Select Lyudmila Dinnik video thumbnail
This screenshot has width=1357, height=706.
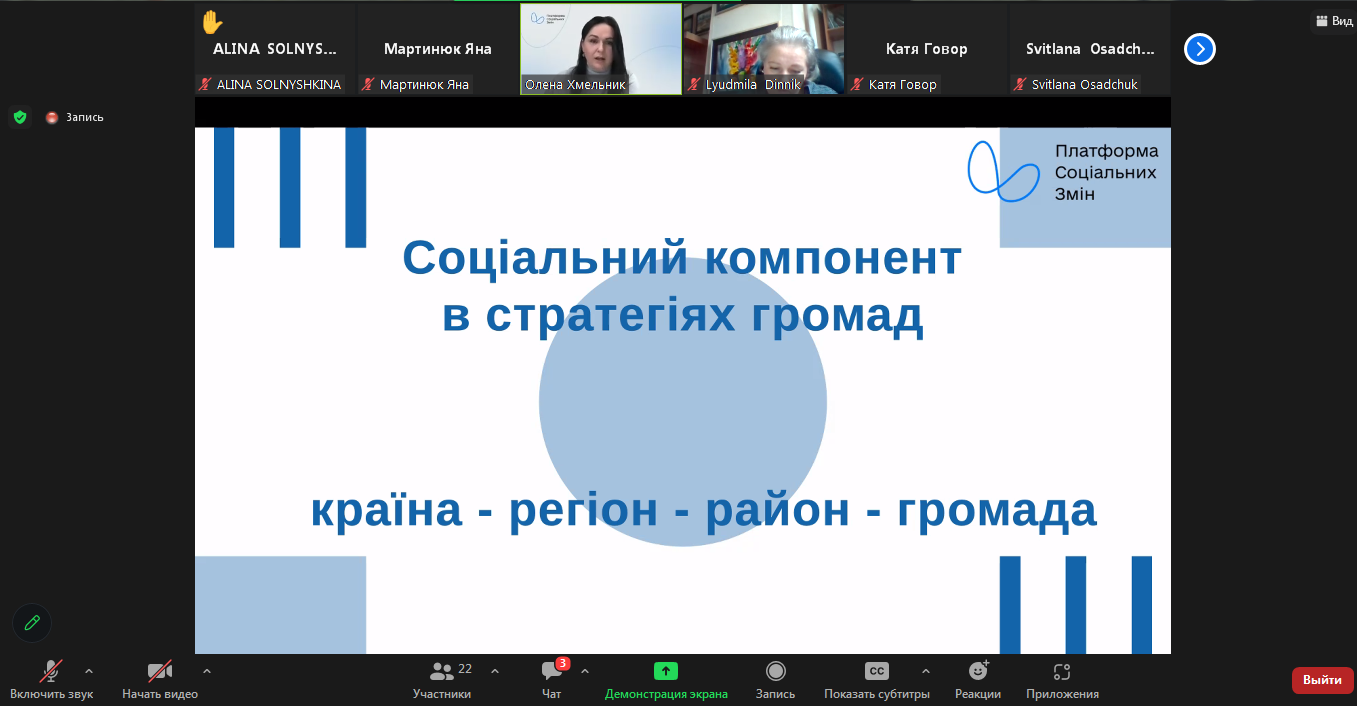pyautogui.click(x=764, y=49)
